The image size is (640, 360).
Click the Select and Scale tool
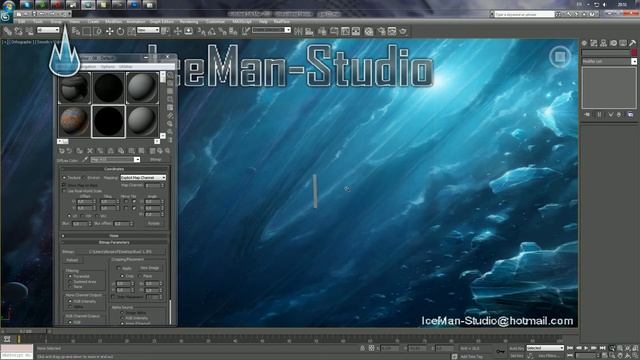point(131,31)
